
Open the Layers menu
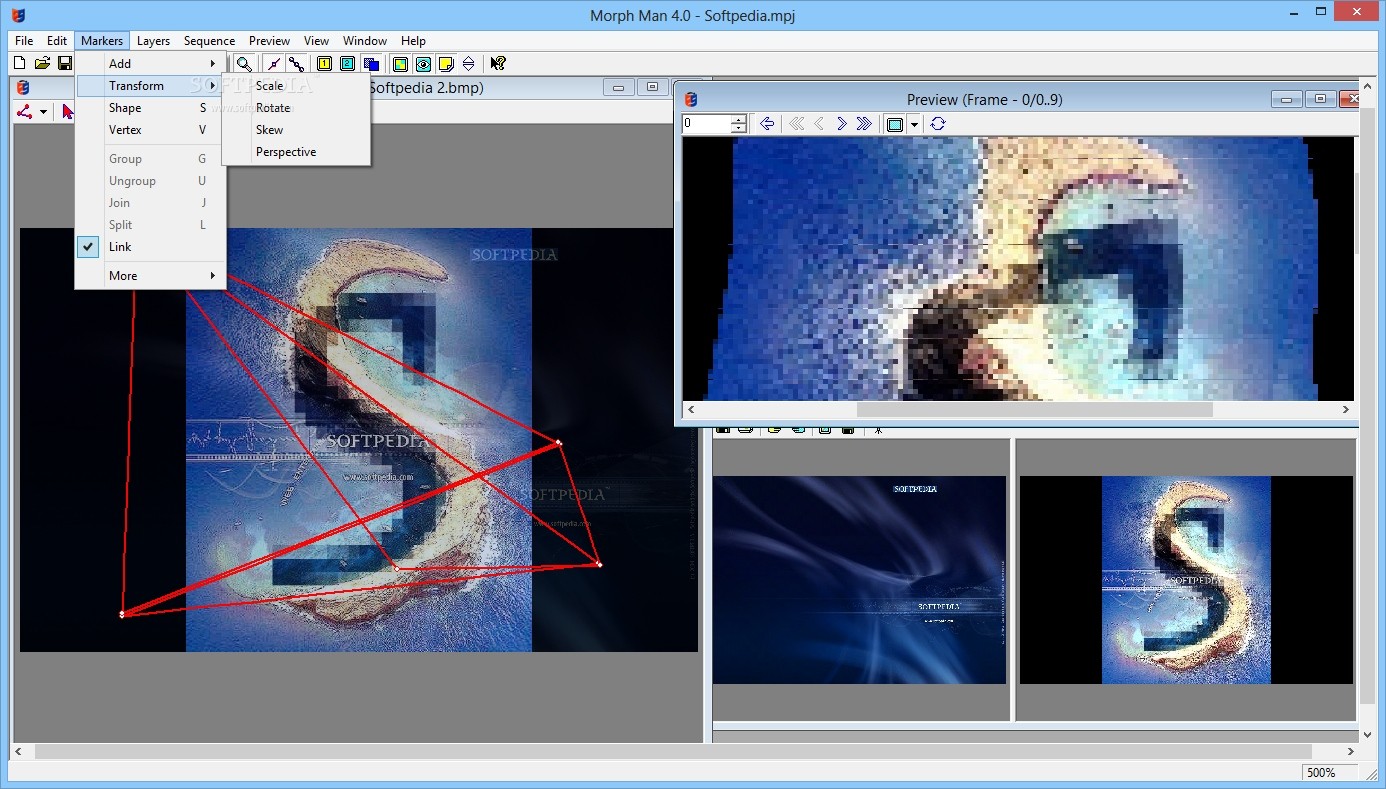pos(153,41)
